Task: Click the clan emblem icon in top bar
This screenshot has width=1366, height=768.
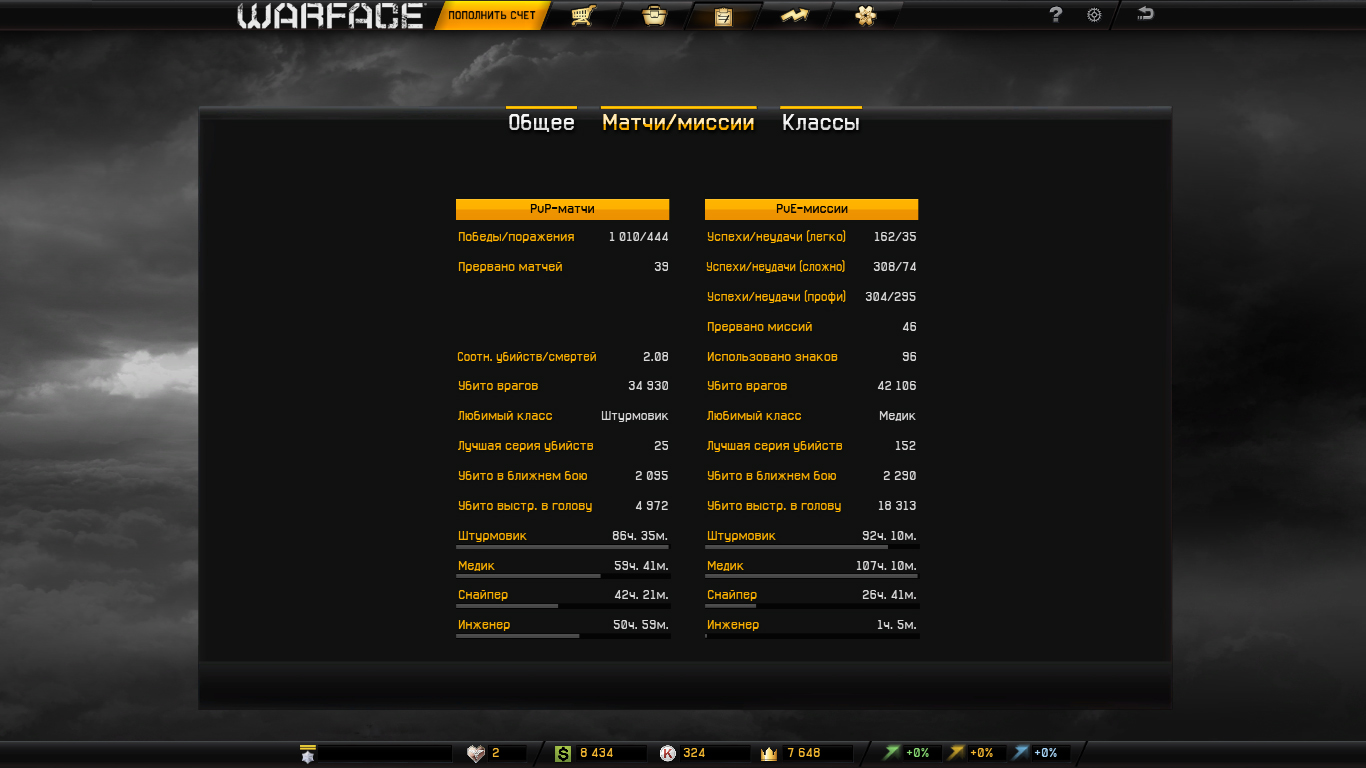Action: tap(865, 16)
